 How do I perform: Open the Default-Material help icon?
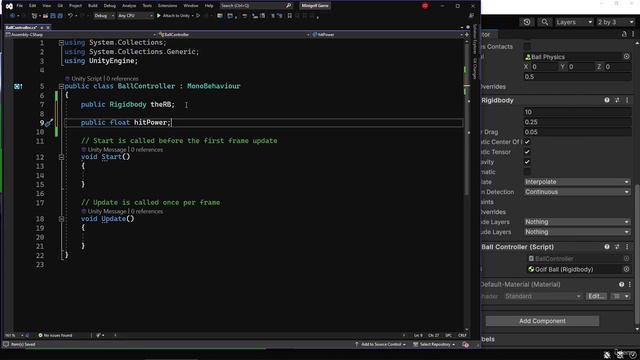(622, 284)
